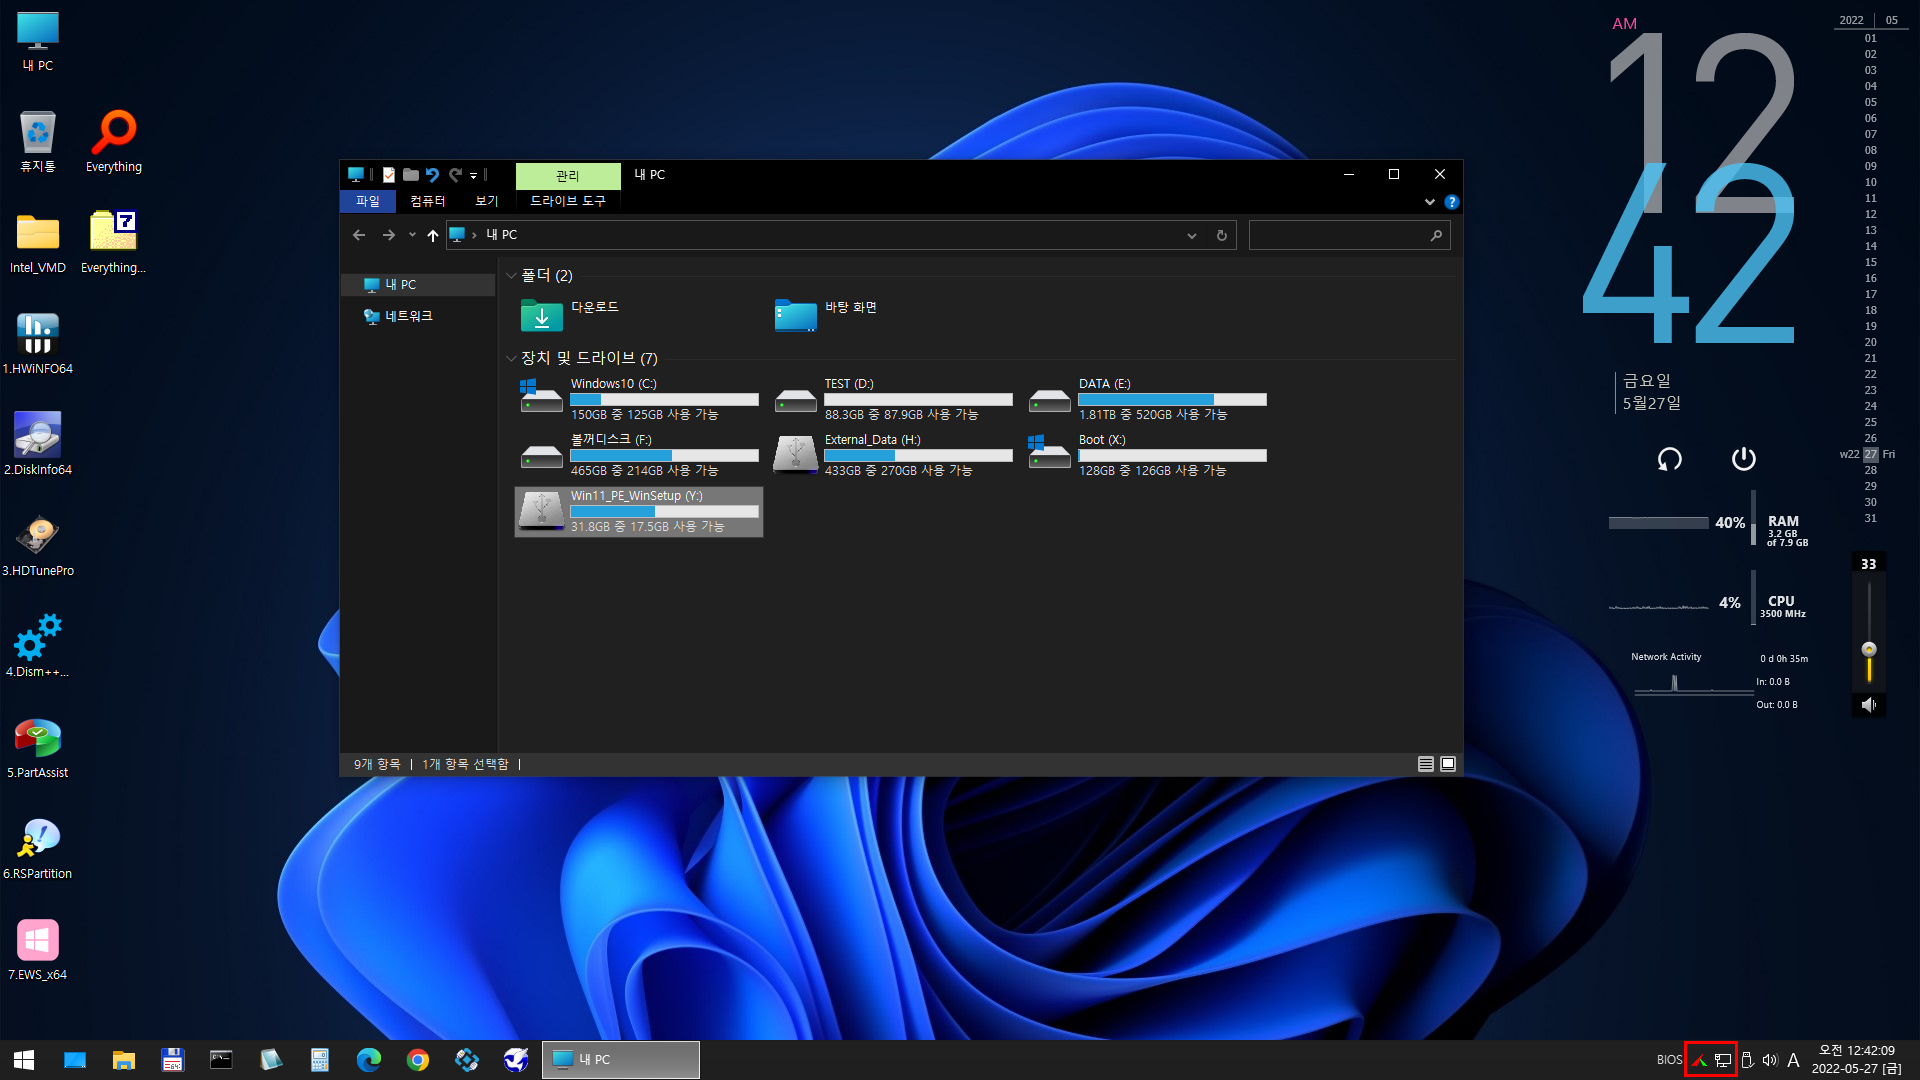Navigate back with the back arrow

click(x=359, y=235)
